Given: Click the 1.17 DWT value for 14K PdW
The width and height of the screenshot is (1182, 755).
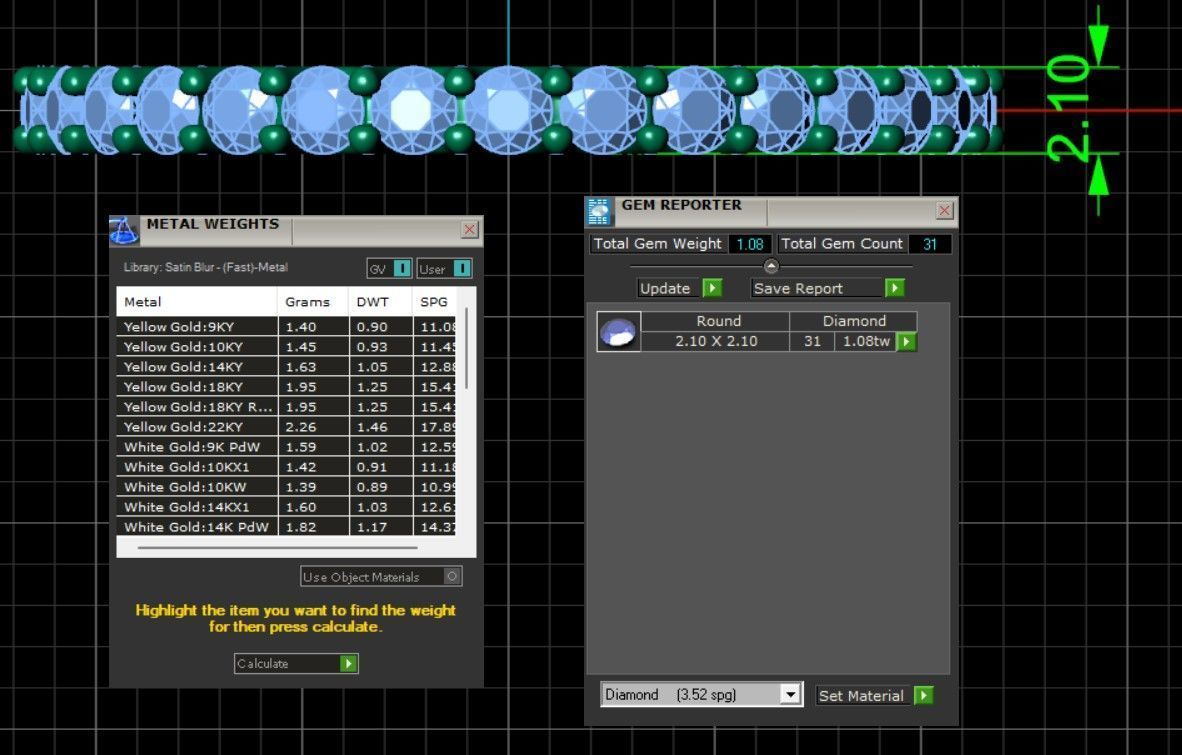Looking at the screenshot, I should 372,527.
